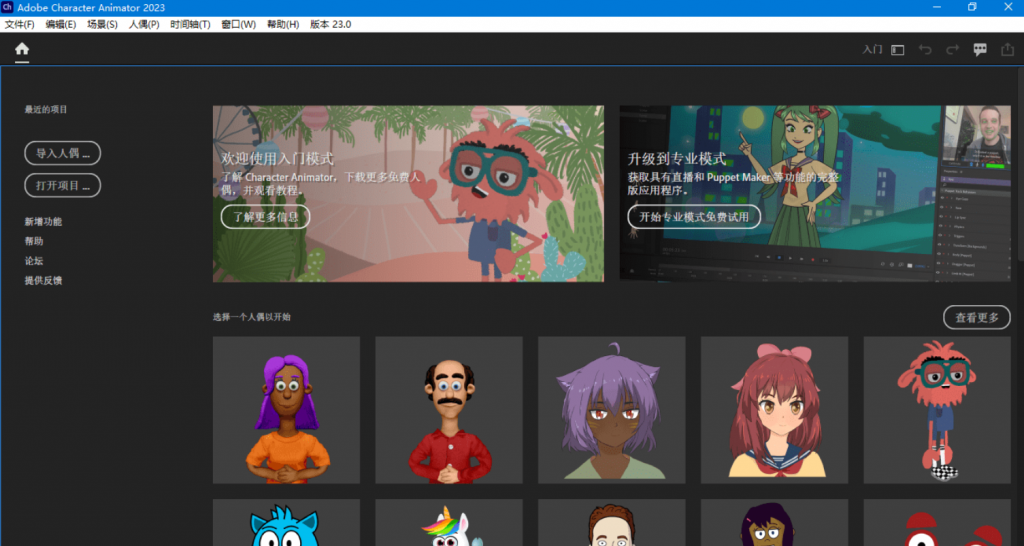Image resolution: width=1024 pixels, height=546 pixels.
Task: Click the Redo arrow icon
Action: [x=953, y=50]
